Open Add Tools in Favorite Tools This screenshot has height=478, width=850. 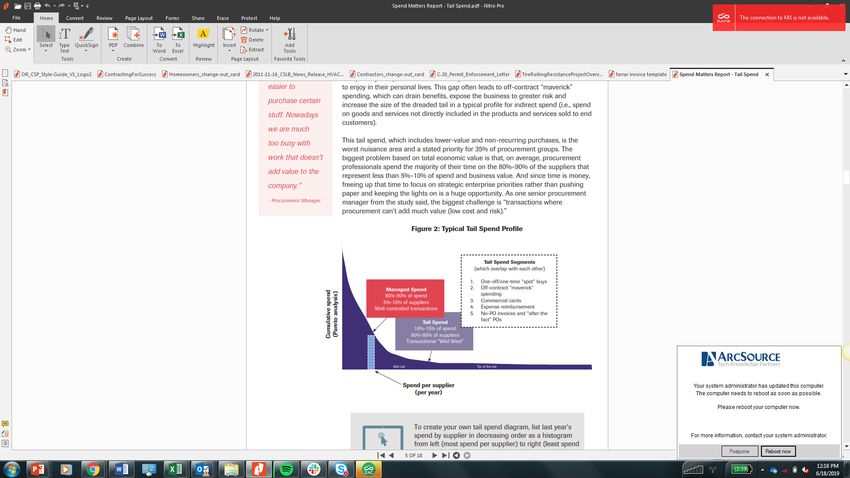point(289,40)
